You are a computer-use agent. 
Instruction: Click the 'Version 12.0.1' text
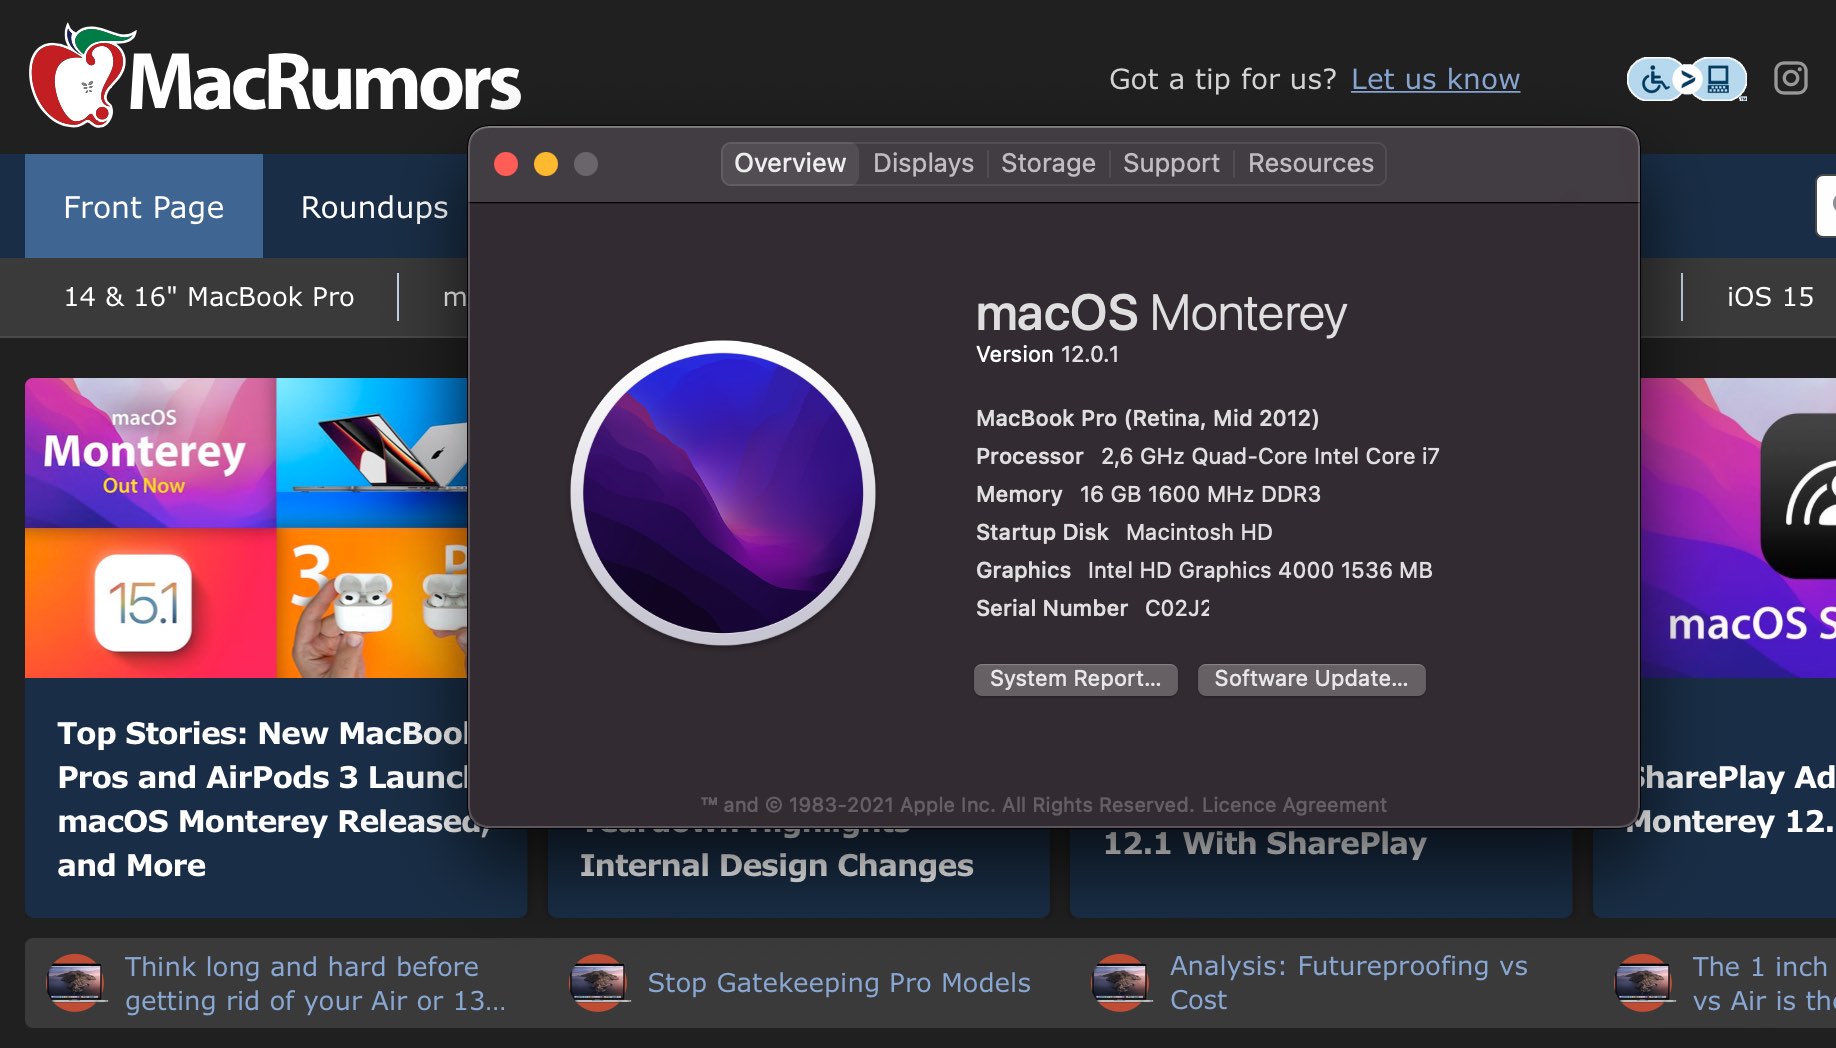click(1047, 354)
